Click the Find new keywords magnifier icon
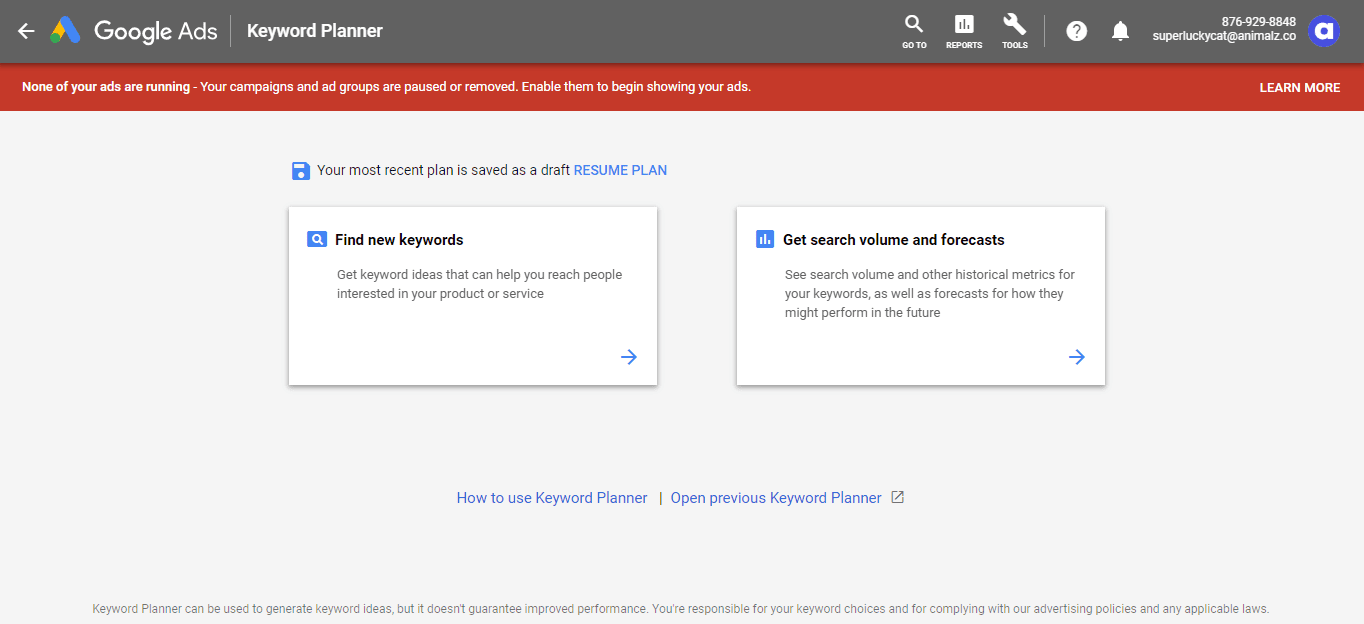 pos(317,240)
